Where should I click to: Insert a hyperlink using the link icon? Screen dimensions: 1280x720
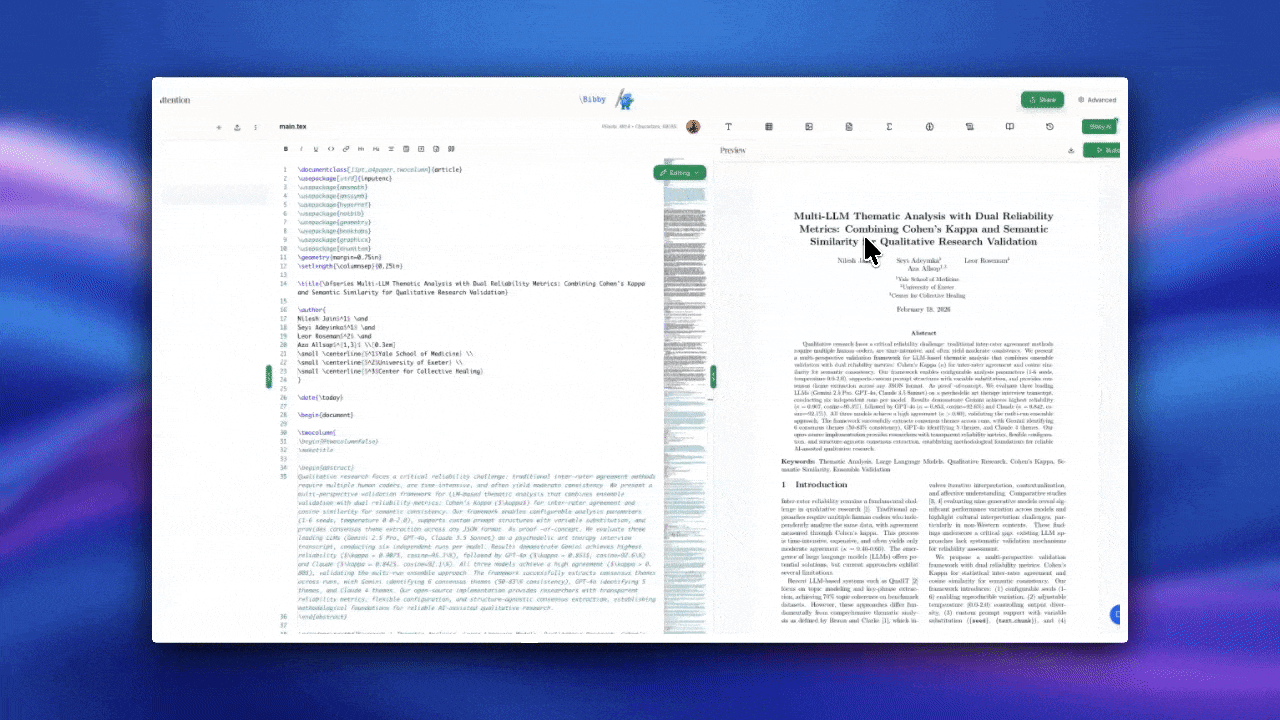point(347,148)
